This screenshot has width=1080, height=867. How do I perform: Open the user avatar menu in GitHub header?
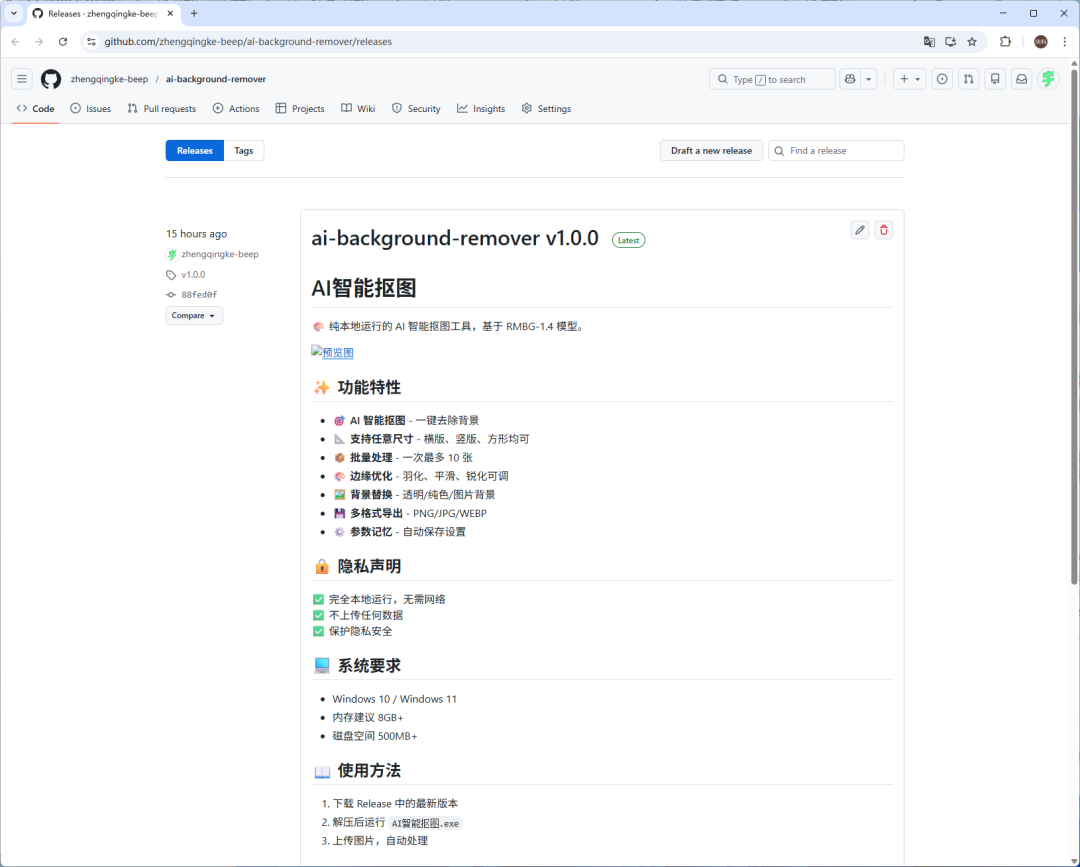pos(1048,79)
